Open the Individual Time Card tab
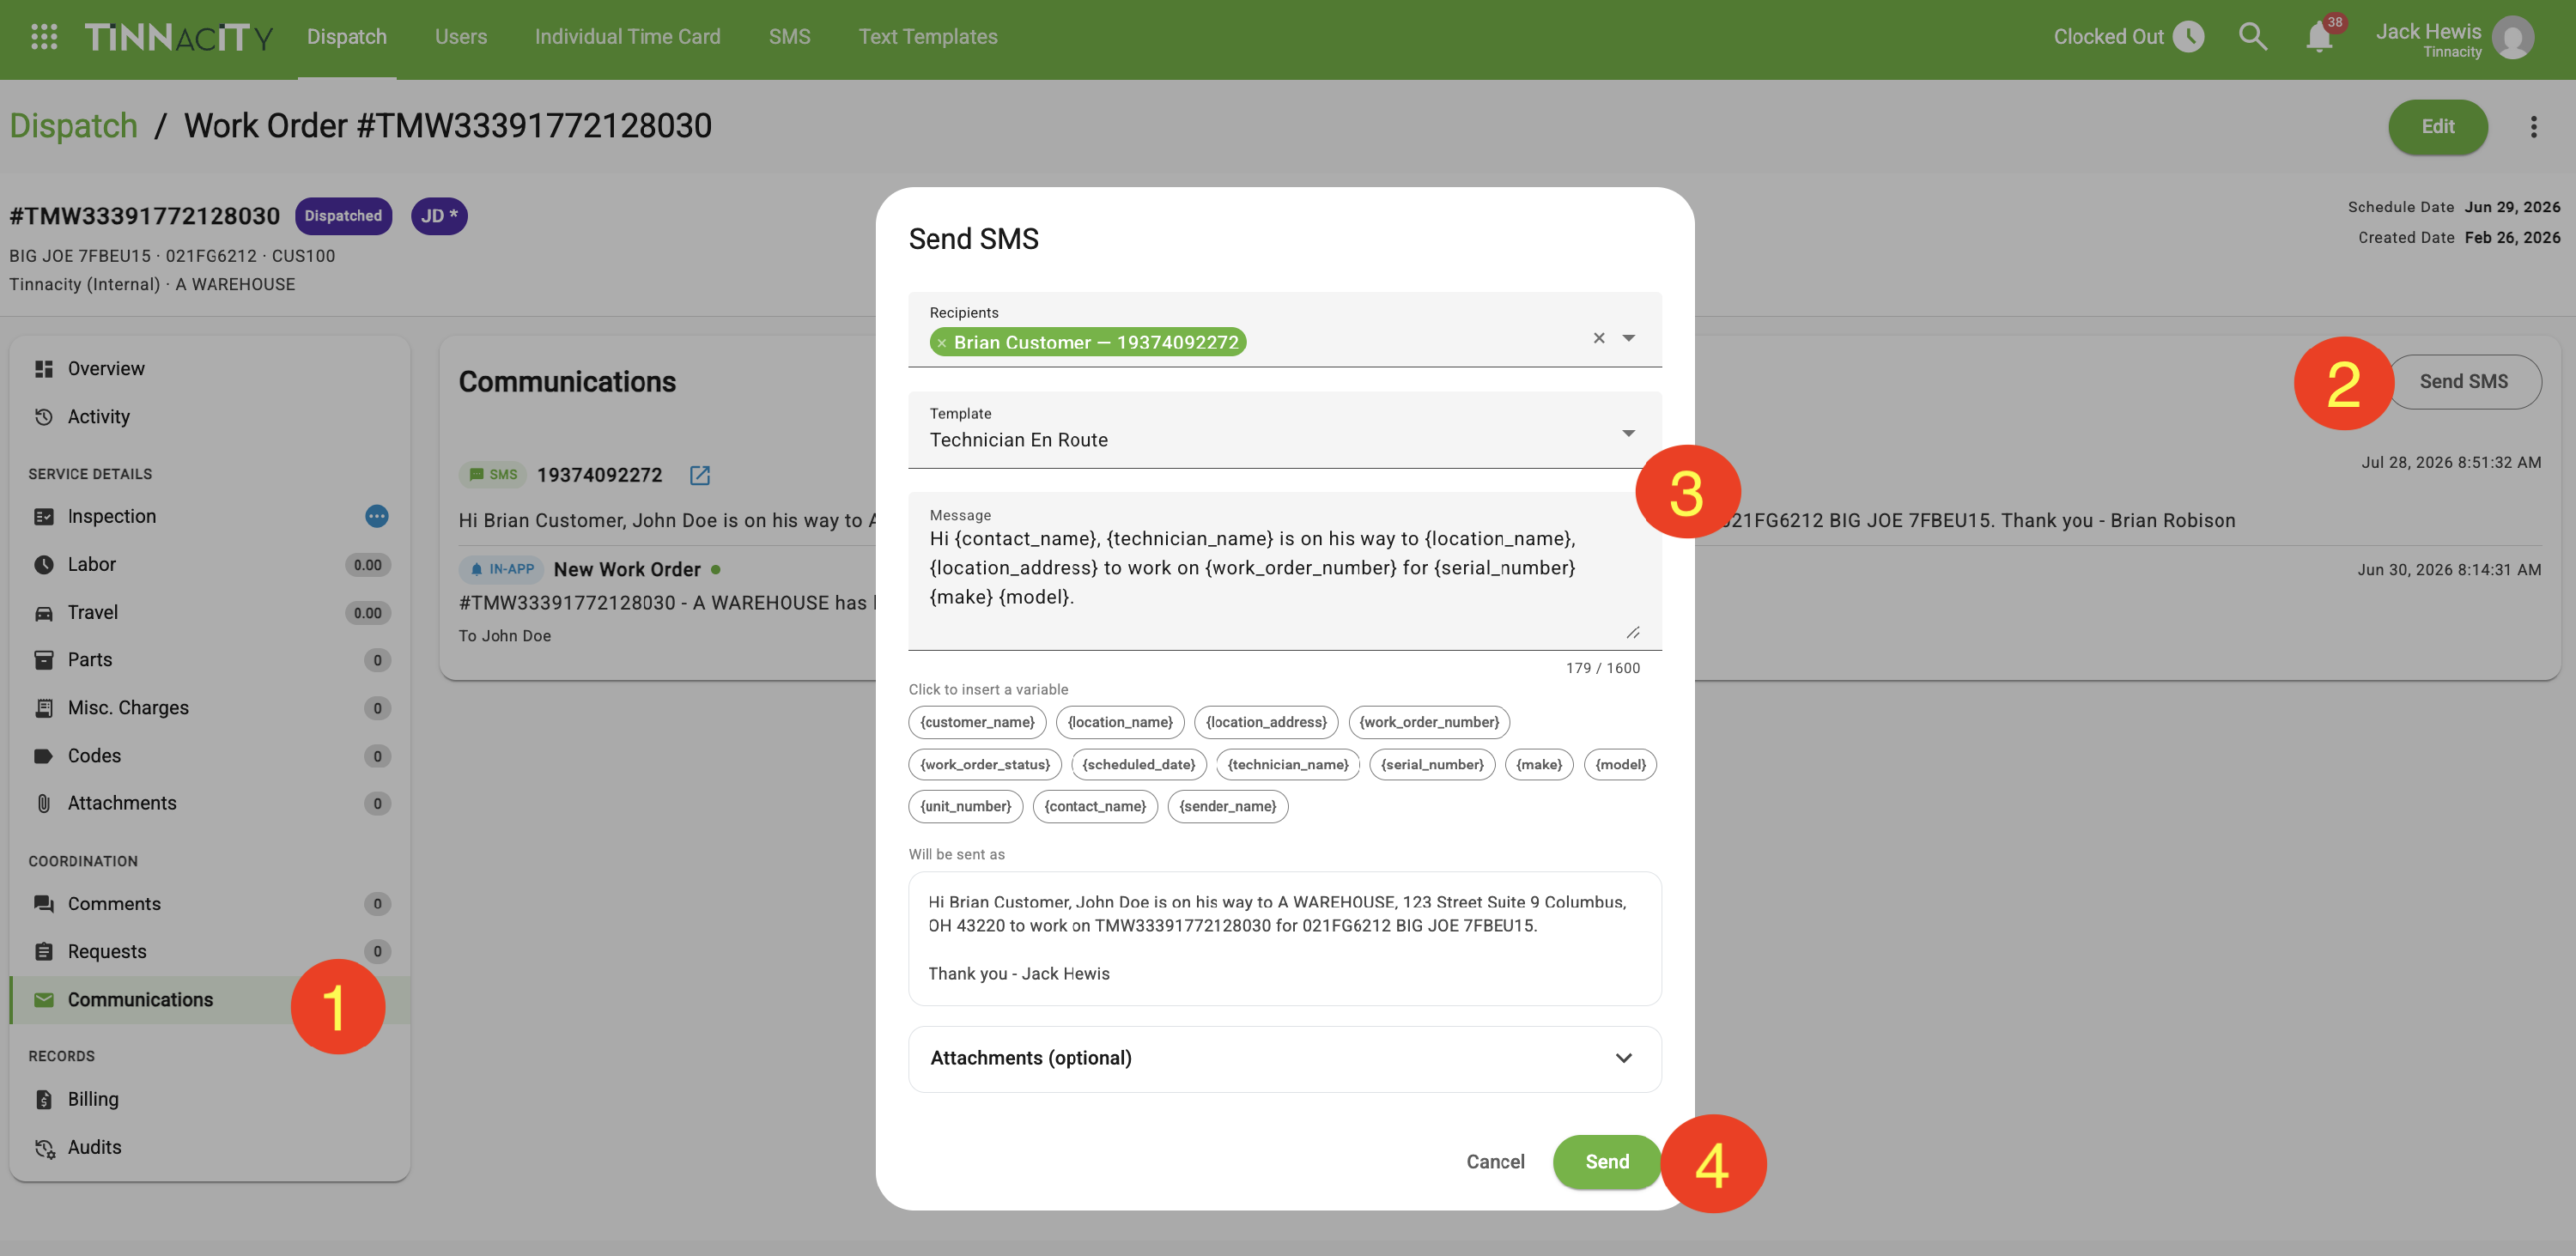2576x1256 pixels. click(x=627, y=37)
